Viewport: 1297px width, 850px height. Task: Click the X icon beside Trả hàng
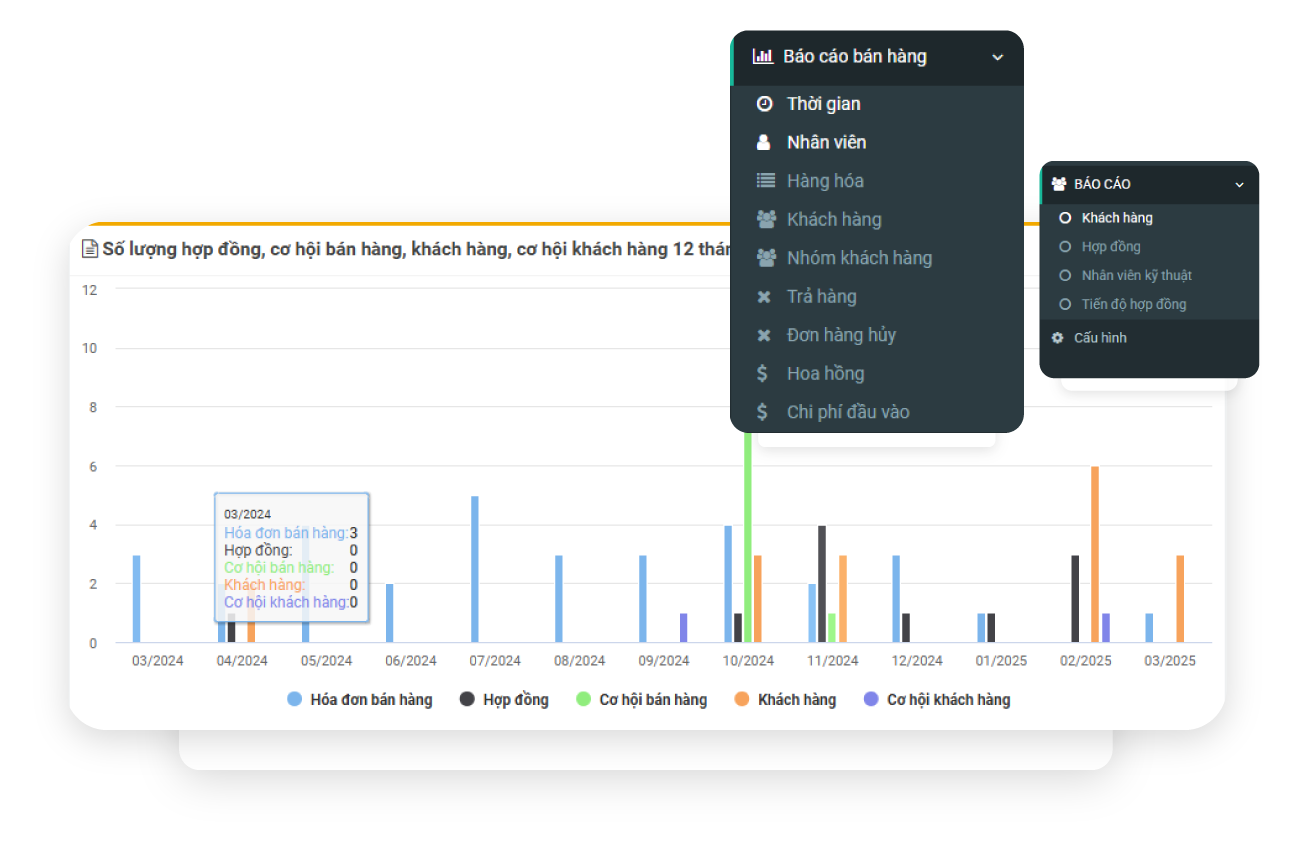[764, 297]
